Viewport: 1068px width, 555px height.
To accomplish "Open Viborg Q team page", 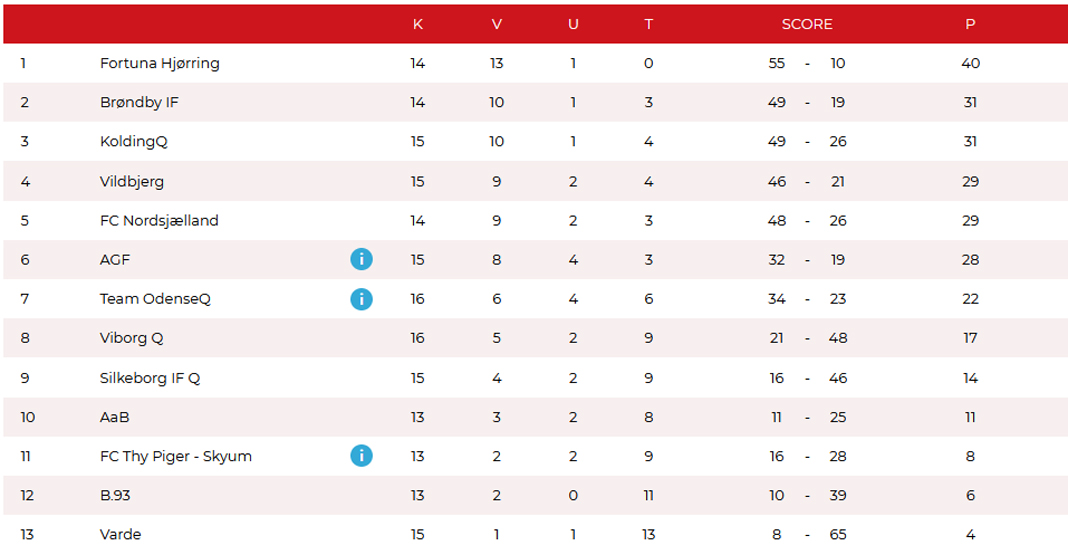I will click(131, 338).
